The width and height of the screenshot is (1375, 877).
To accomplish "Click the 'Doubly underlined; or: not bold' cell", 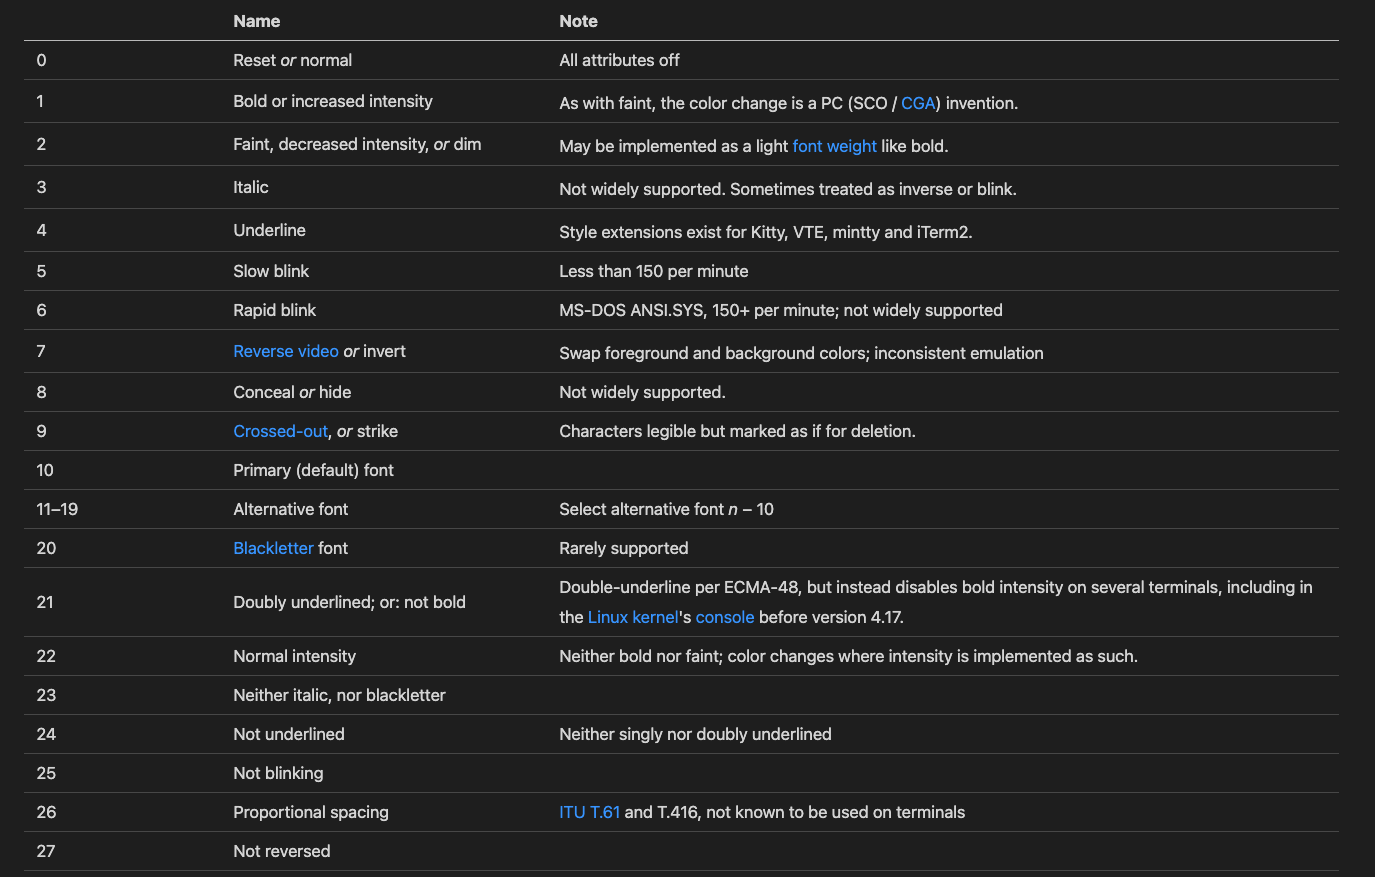I will [349, 602].
